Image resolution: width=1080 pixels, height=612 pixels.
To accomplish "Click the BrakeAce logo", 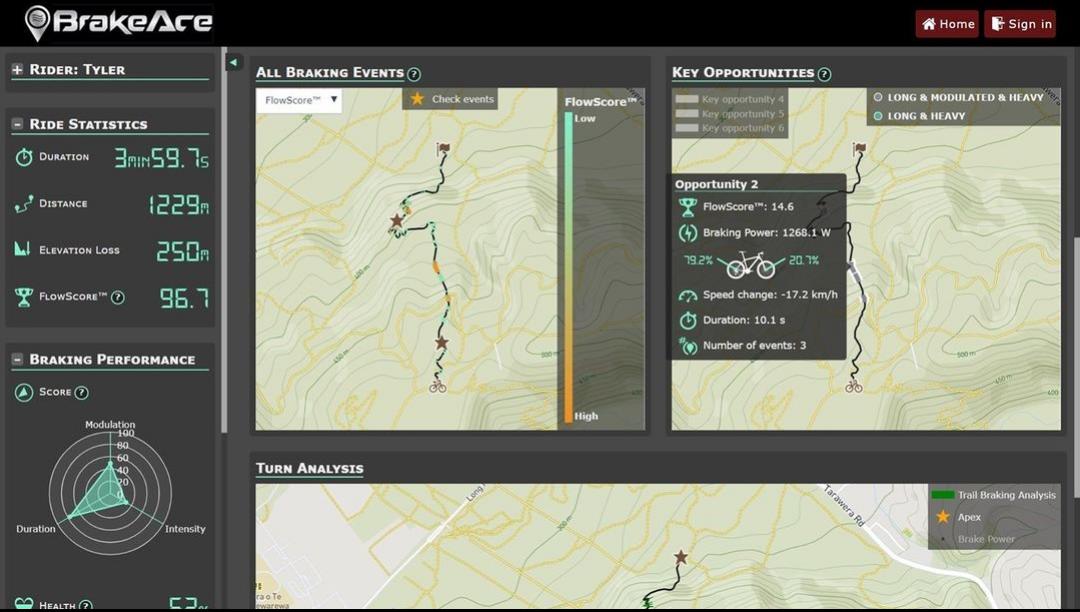I will click(118, 22).
